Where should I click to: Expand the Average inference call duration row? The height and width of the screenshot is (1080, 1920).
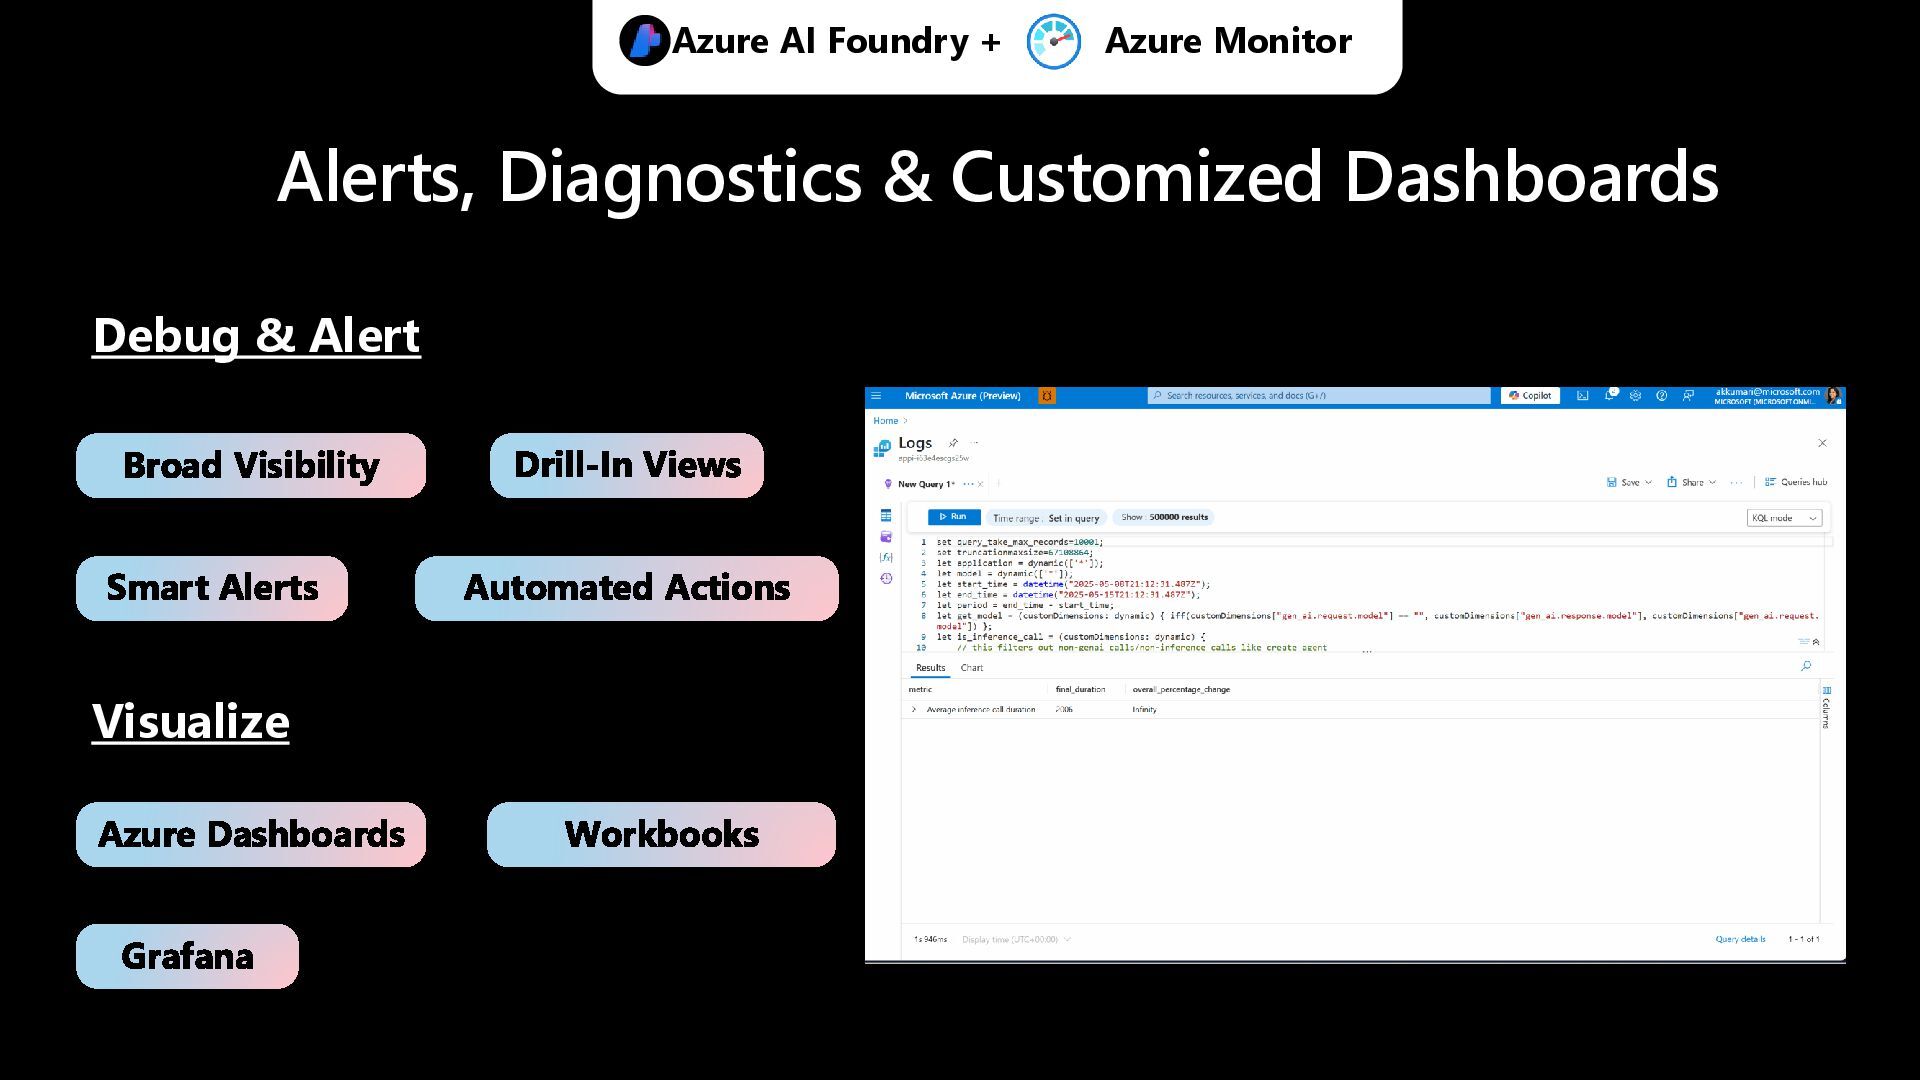point(914,710)
